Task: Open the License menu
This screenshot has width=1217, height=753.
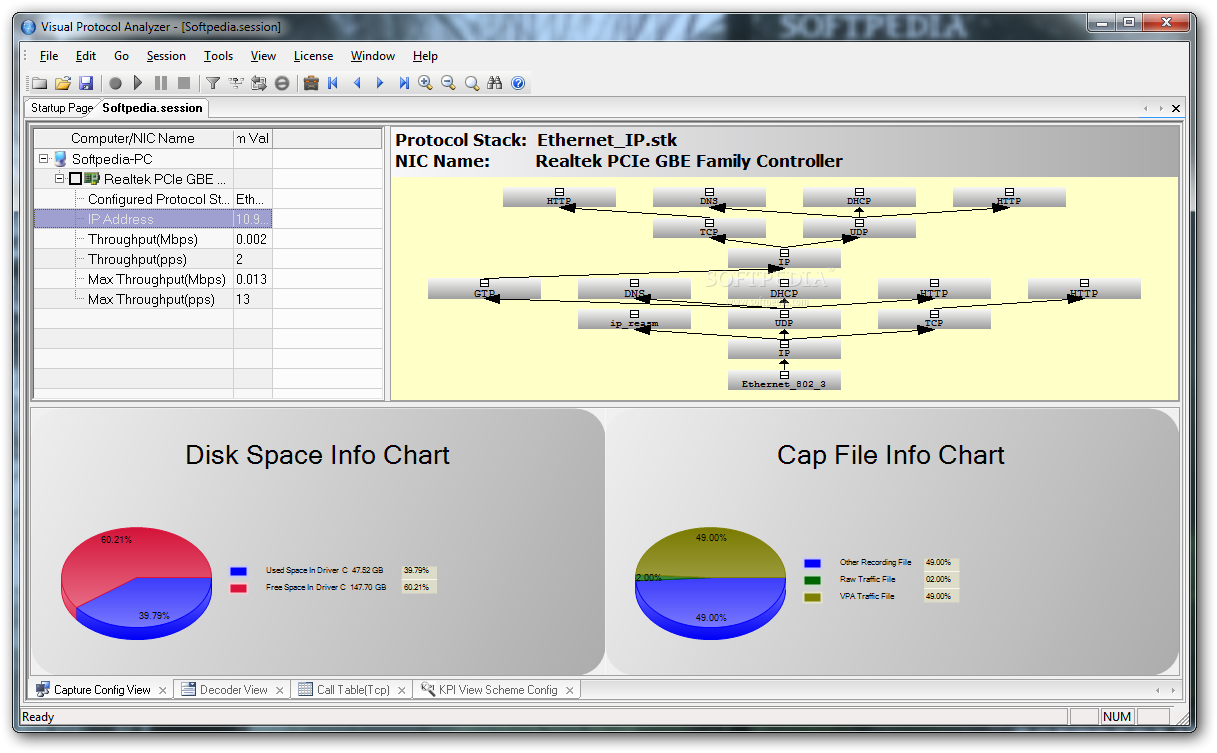Action: coord(314,56)
